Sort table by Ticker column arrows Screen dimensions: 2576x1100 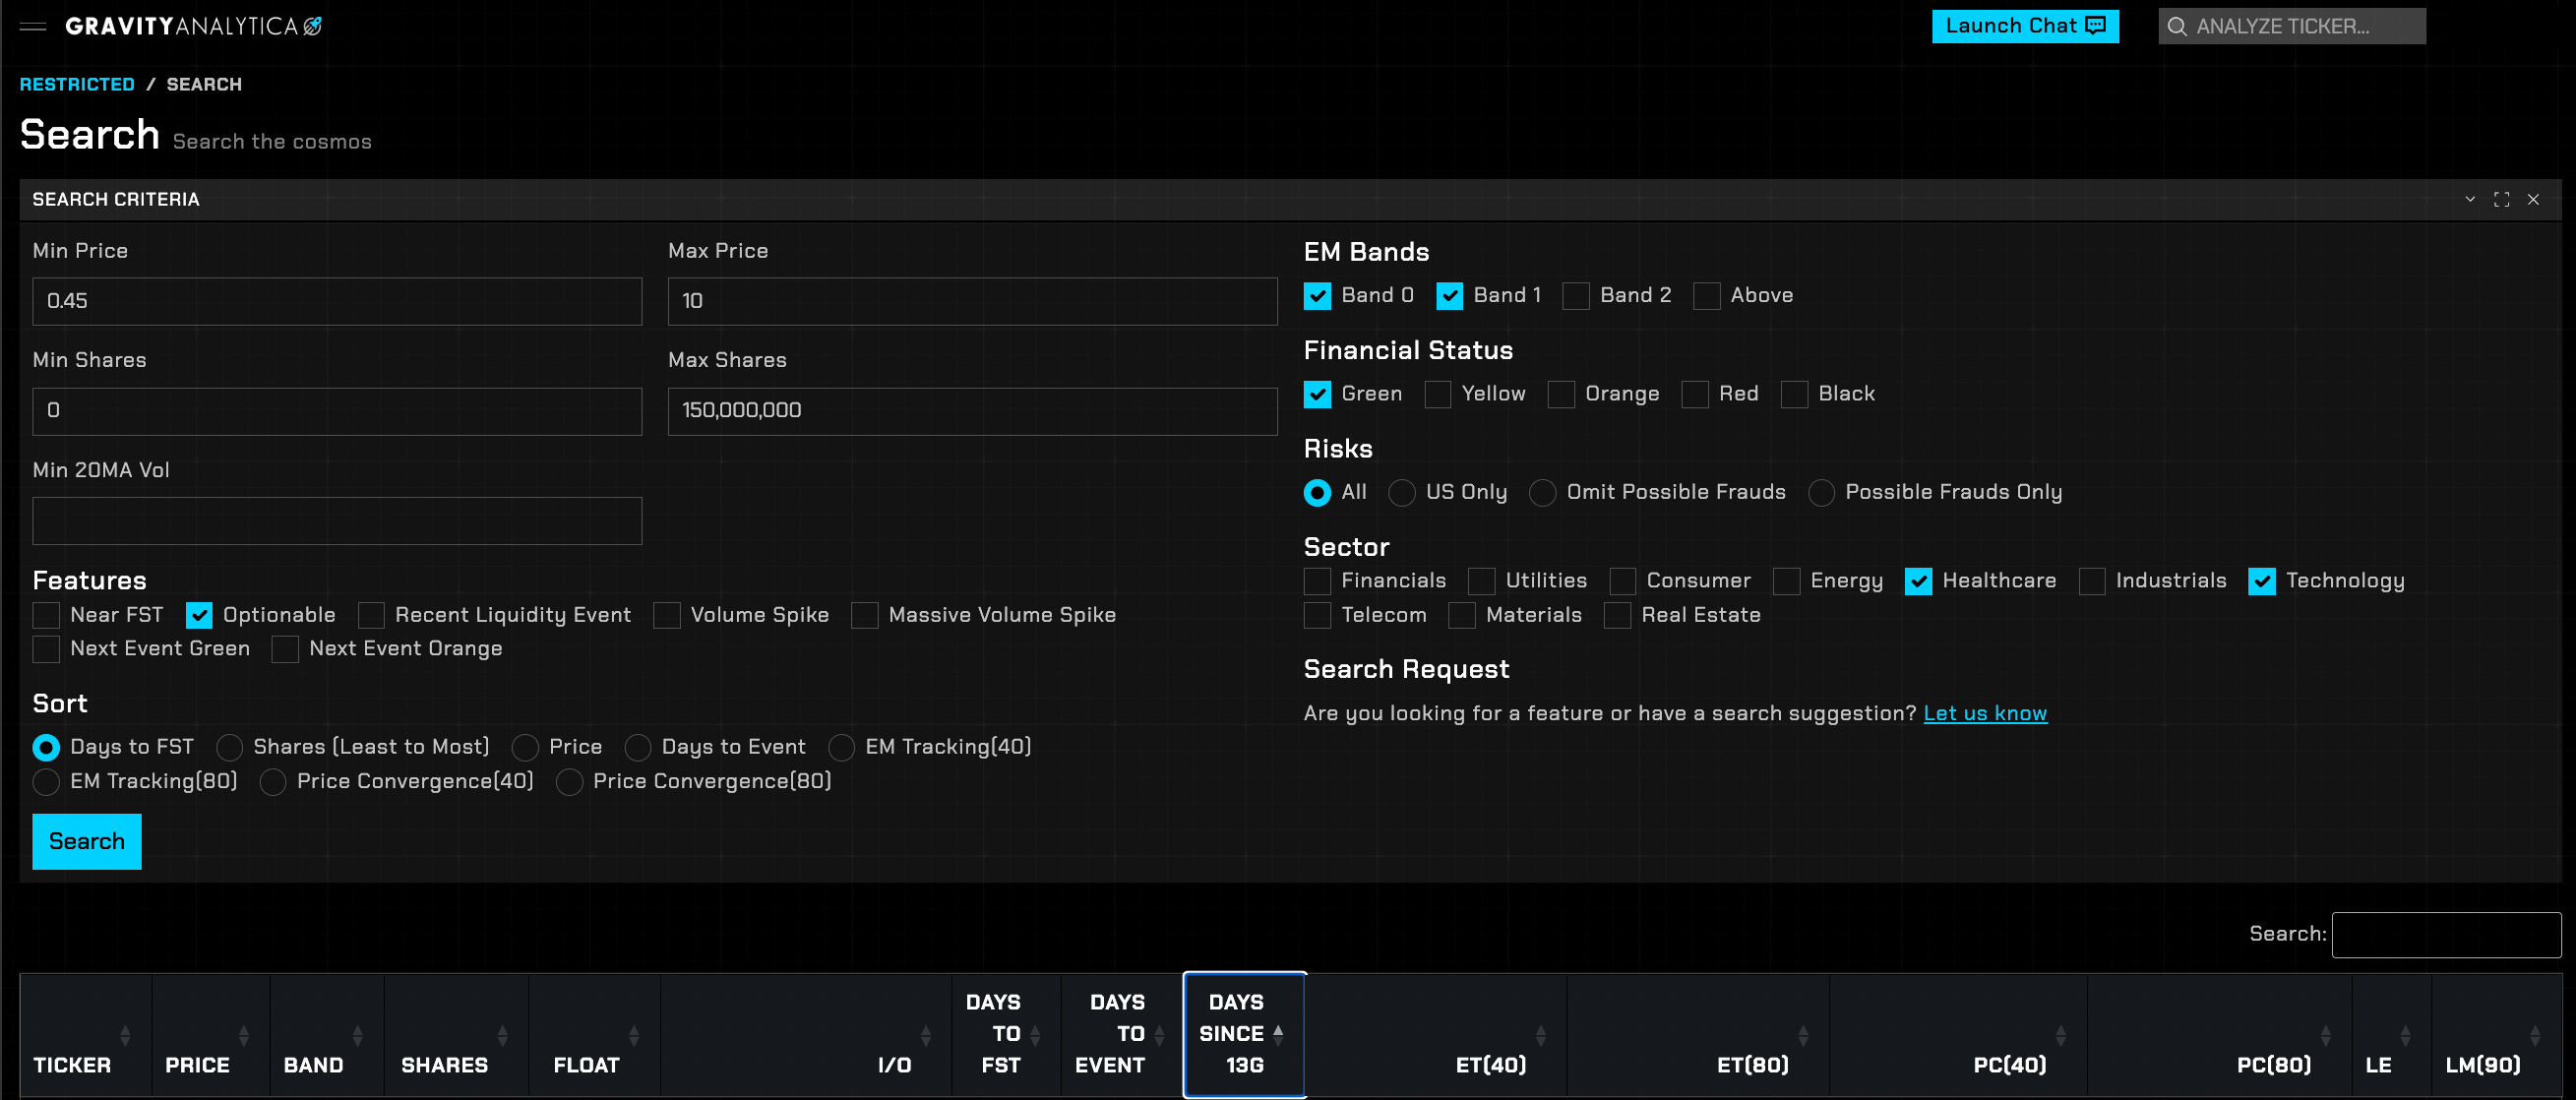click(x=124, y=1034)
